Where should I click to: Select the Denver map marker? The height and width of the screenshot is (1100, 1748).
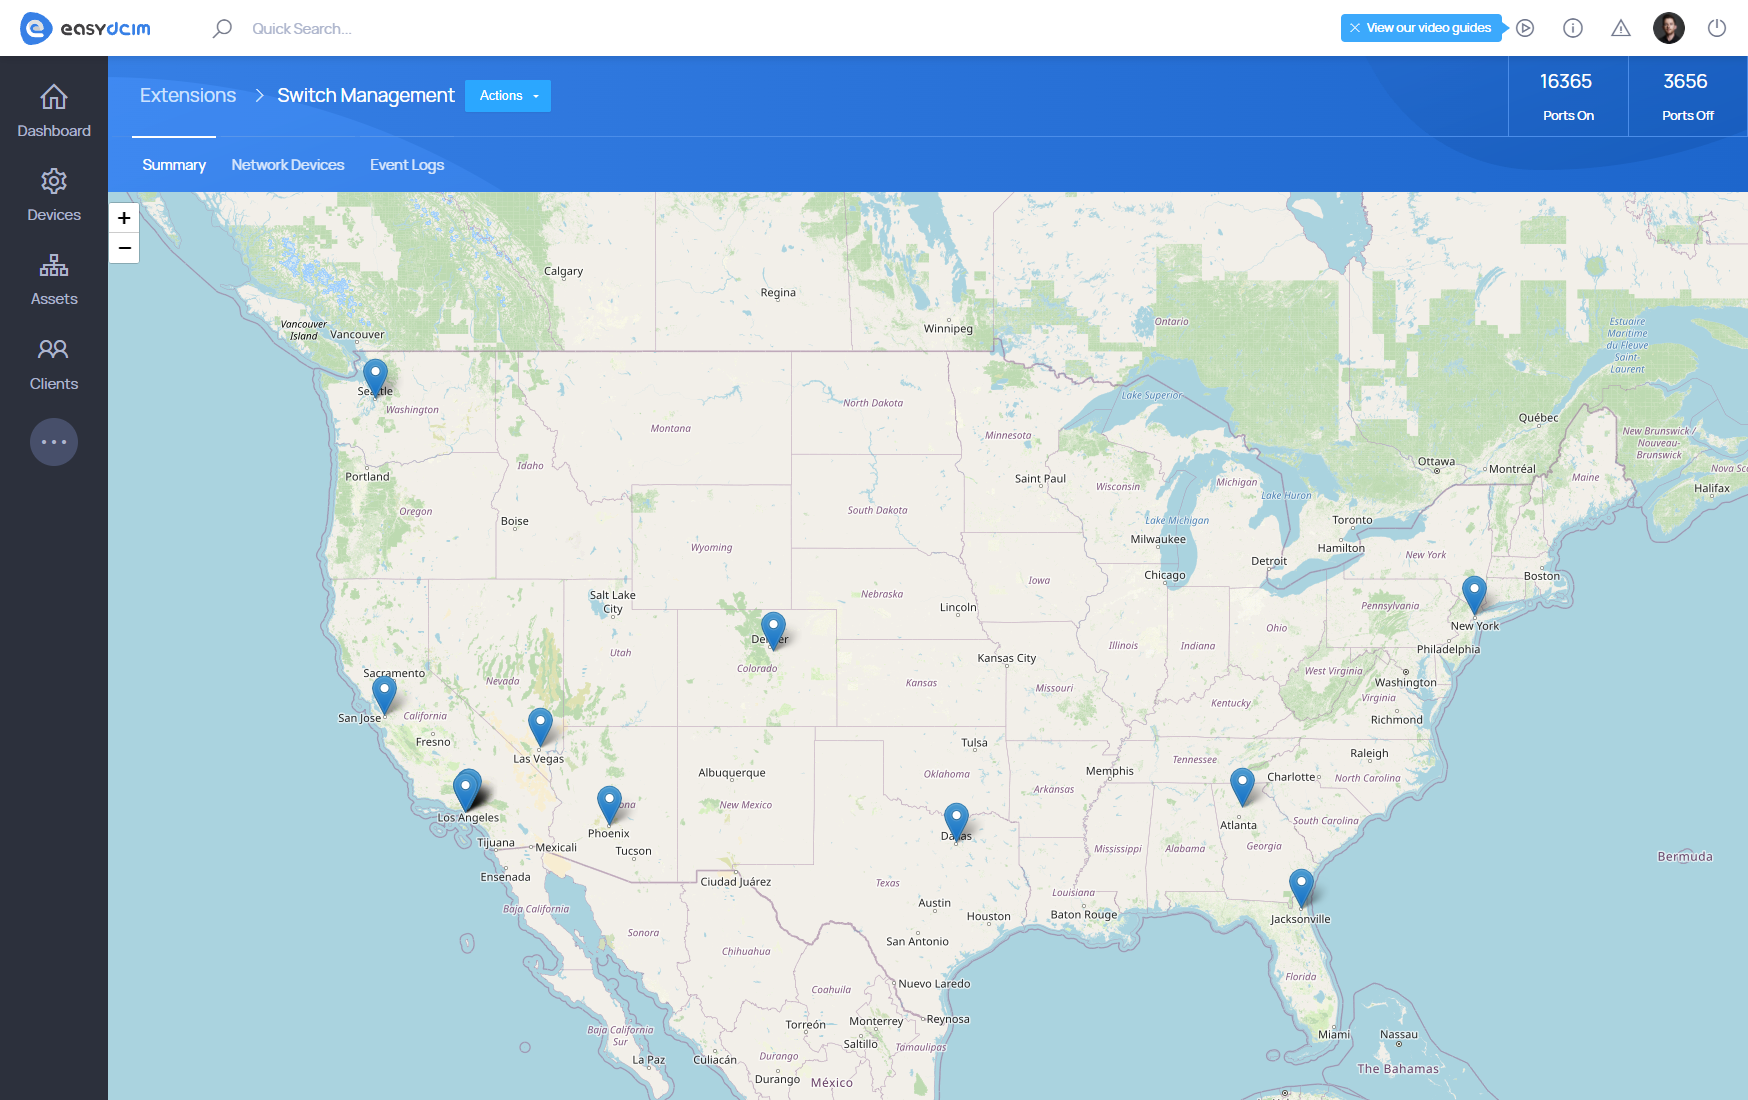point(773,632)
